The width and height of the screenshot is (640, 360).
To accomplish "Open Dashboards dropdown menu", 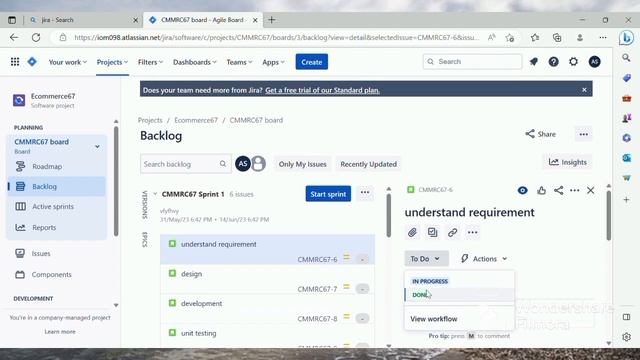I will coord(195,62).
